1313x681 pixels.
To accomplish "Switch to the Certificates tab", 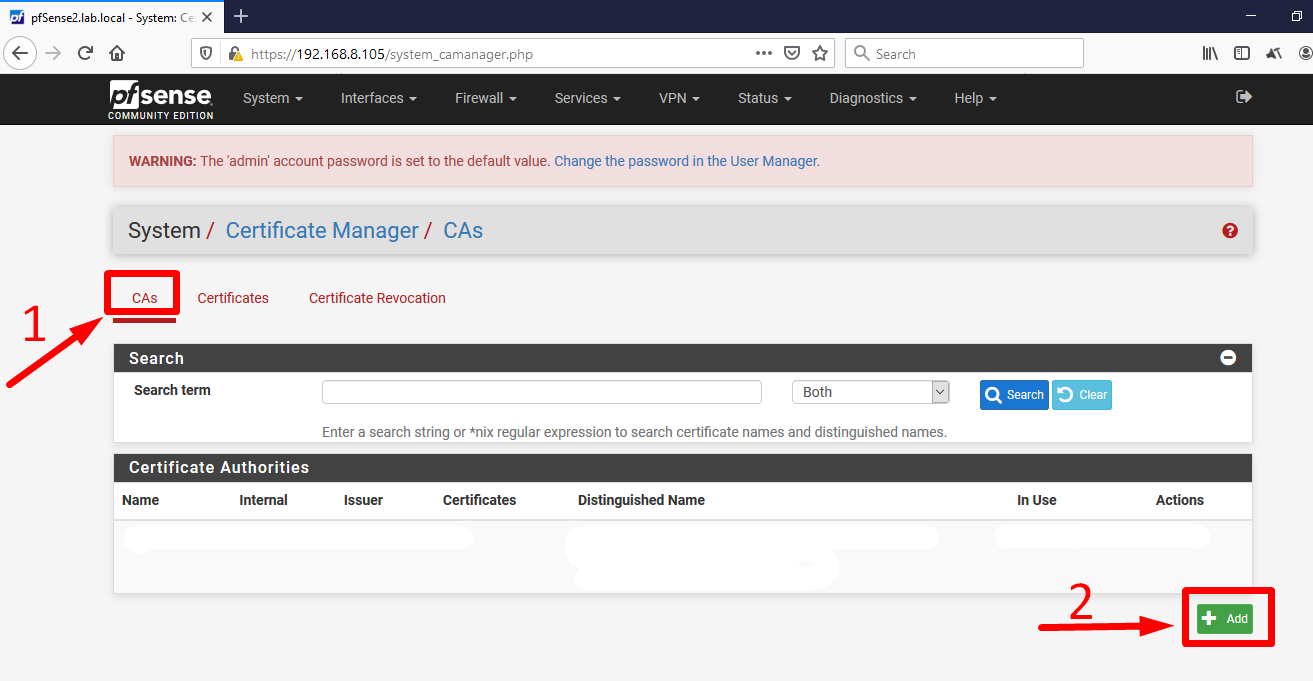I will (x=233, y=298).
